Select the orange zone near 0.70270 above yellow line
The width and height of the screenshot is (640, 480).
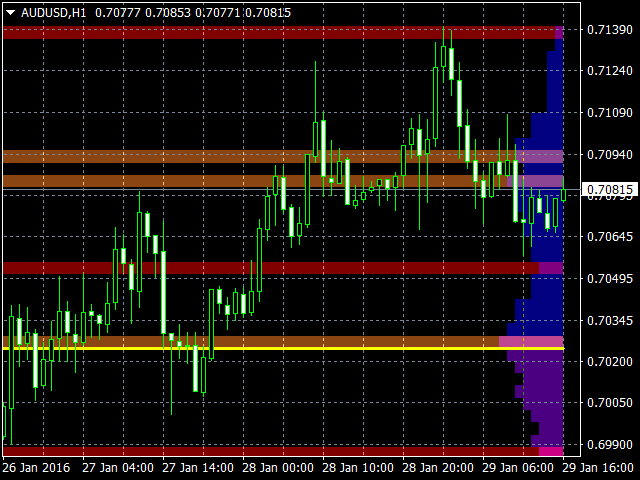283,341
